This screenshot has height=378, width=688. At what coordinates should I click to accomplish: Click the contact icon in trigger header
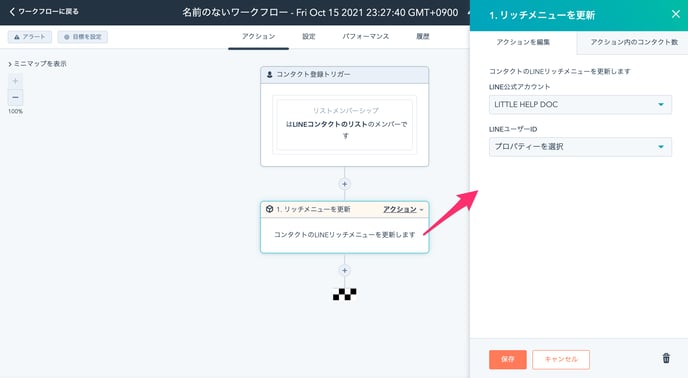(x=269, y=75)
